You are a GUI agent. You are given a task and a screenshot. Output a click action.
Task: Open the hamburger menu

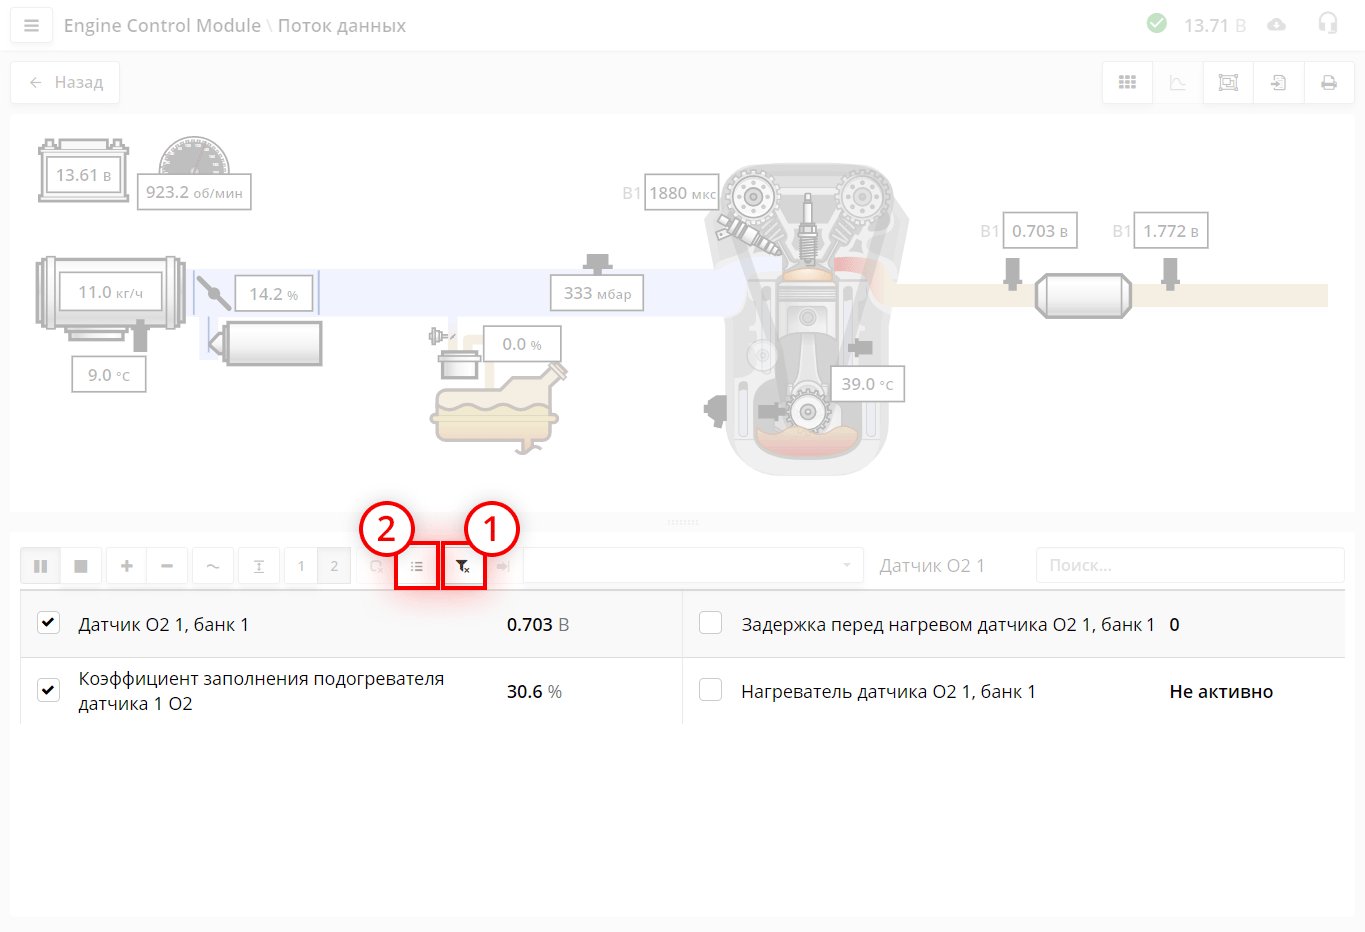tap(31, 26)
